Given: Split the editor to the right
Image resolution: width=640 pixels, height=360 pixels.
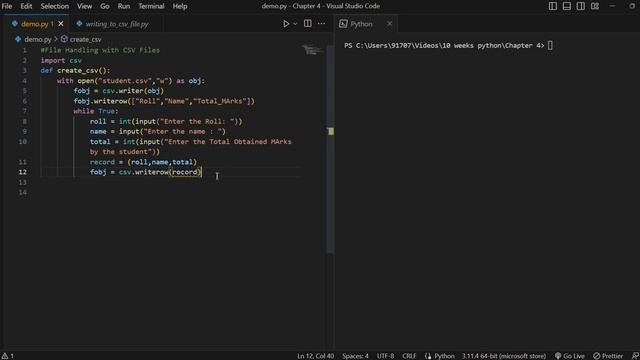Looking at the screenshot, I should point(308,24).
